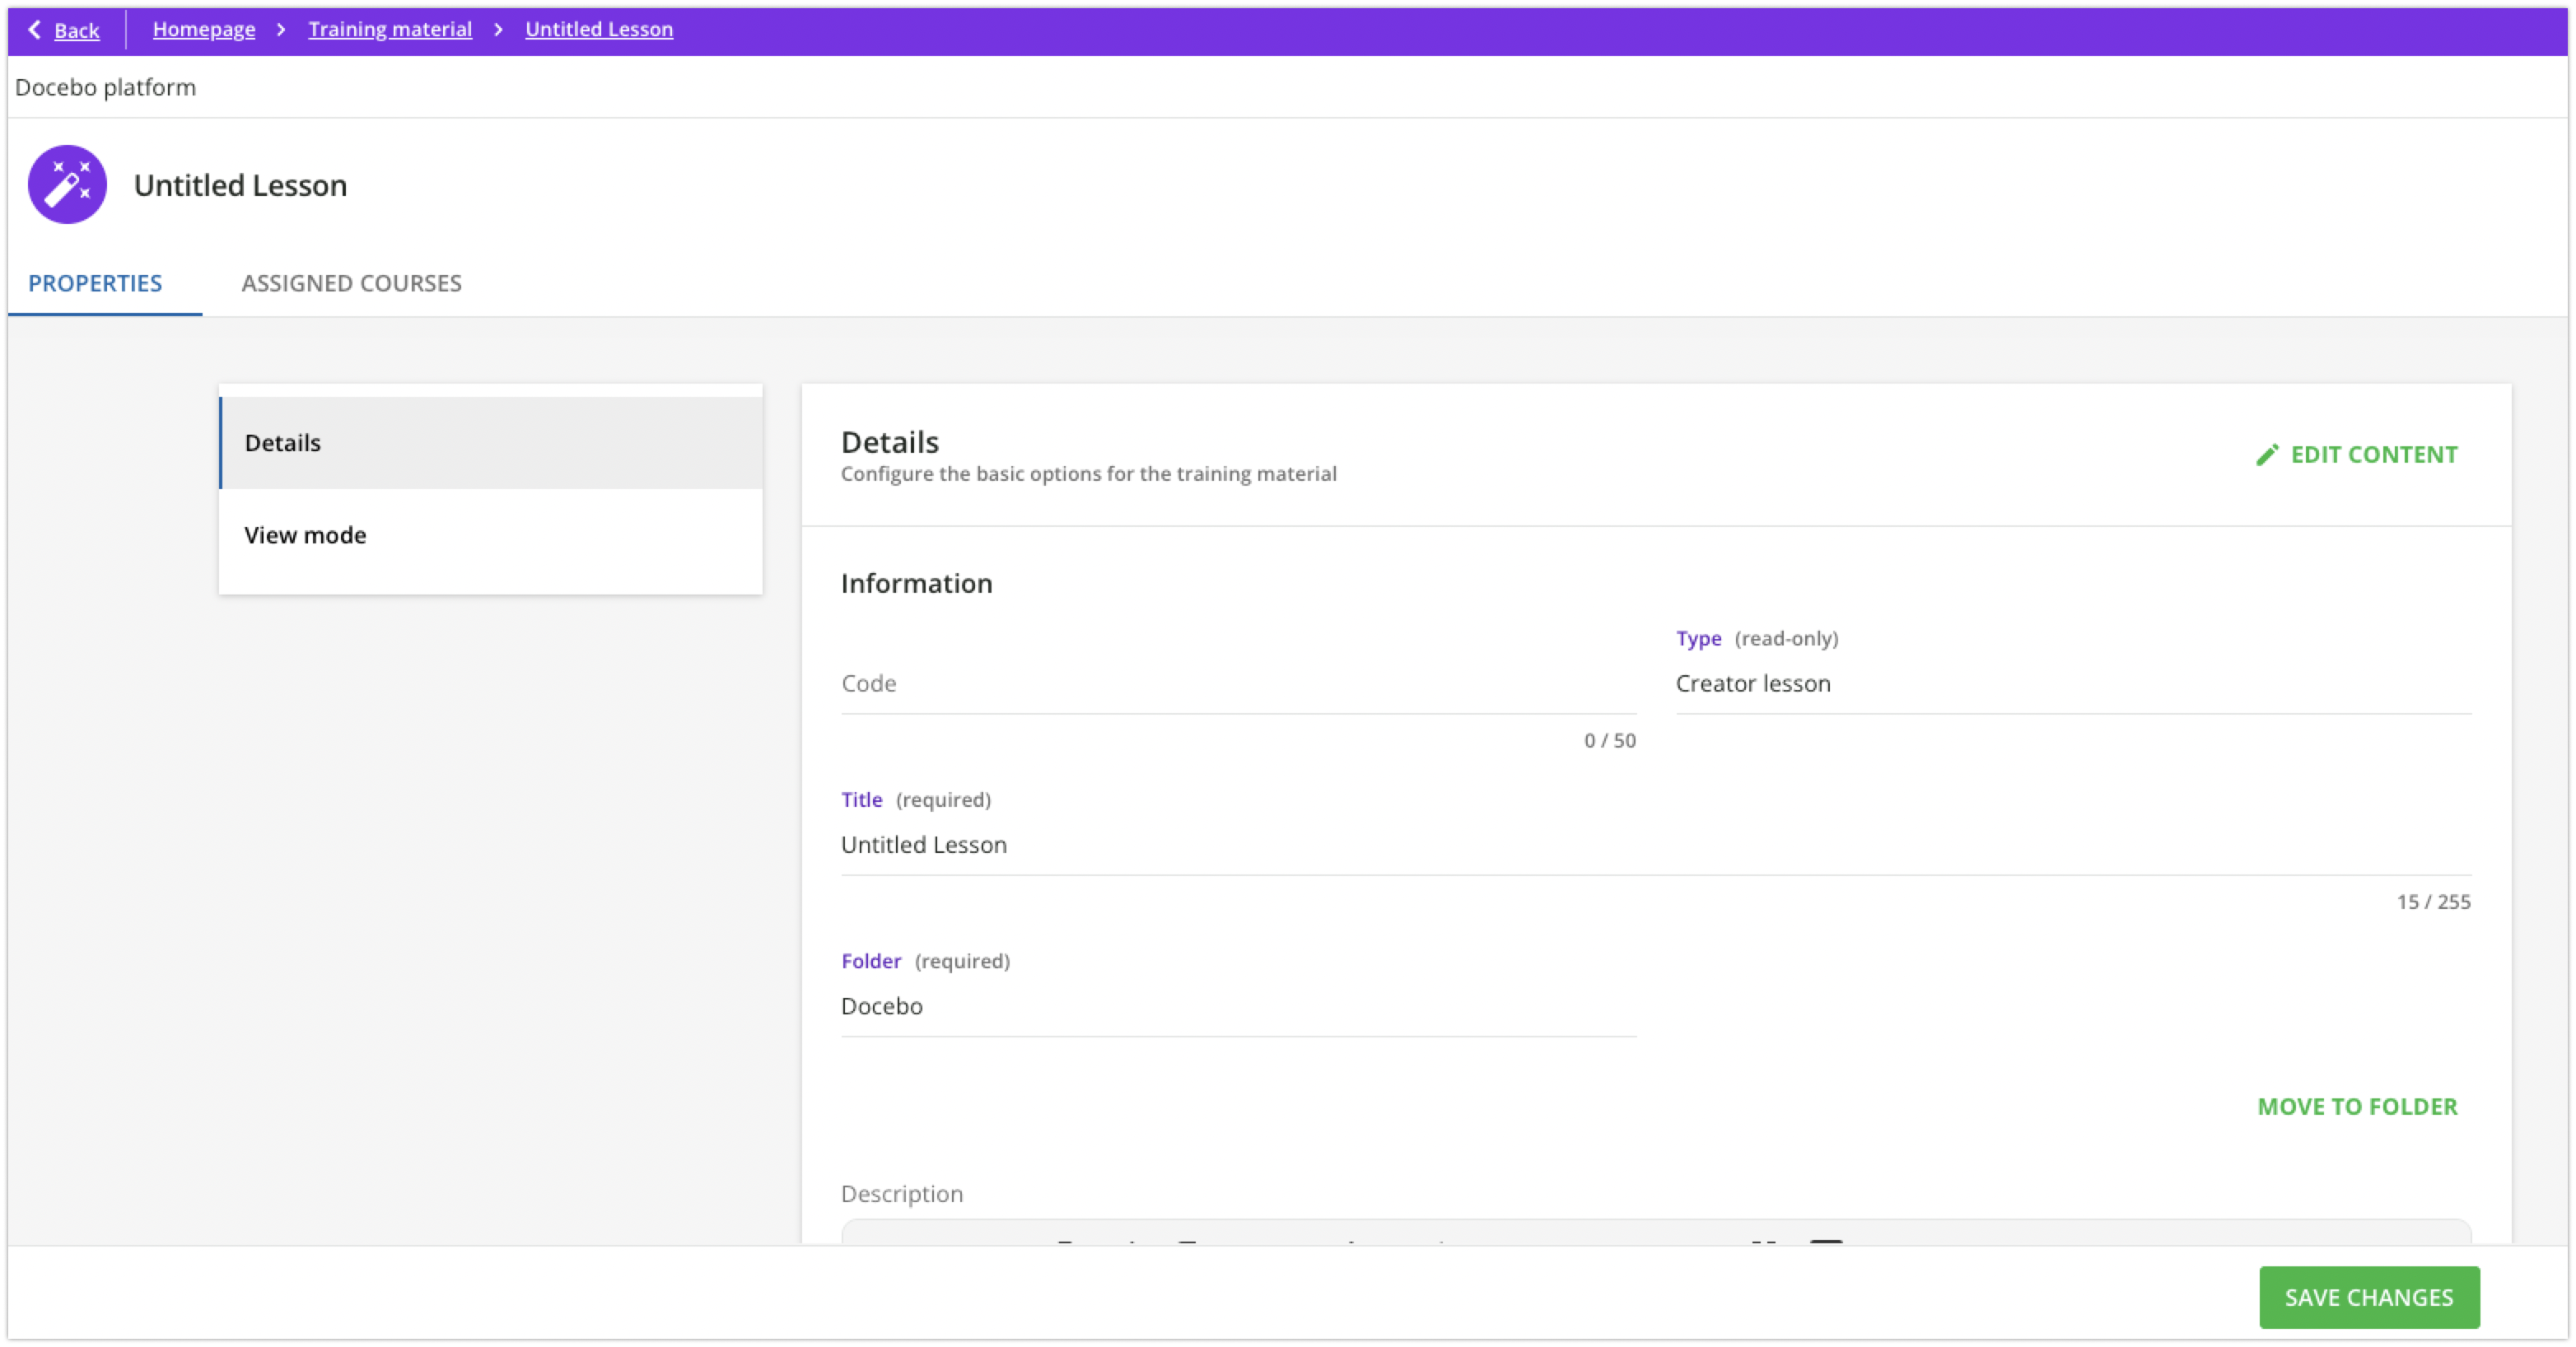Image resolution: width=2576 pixels, height=1347 pixels.
Task: Click the chevron before Untitled Lesson breadcrumb
Action: point(498,30)
